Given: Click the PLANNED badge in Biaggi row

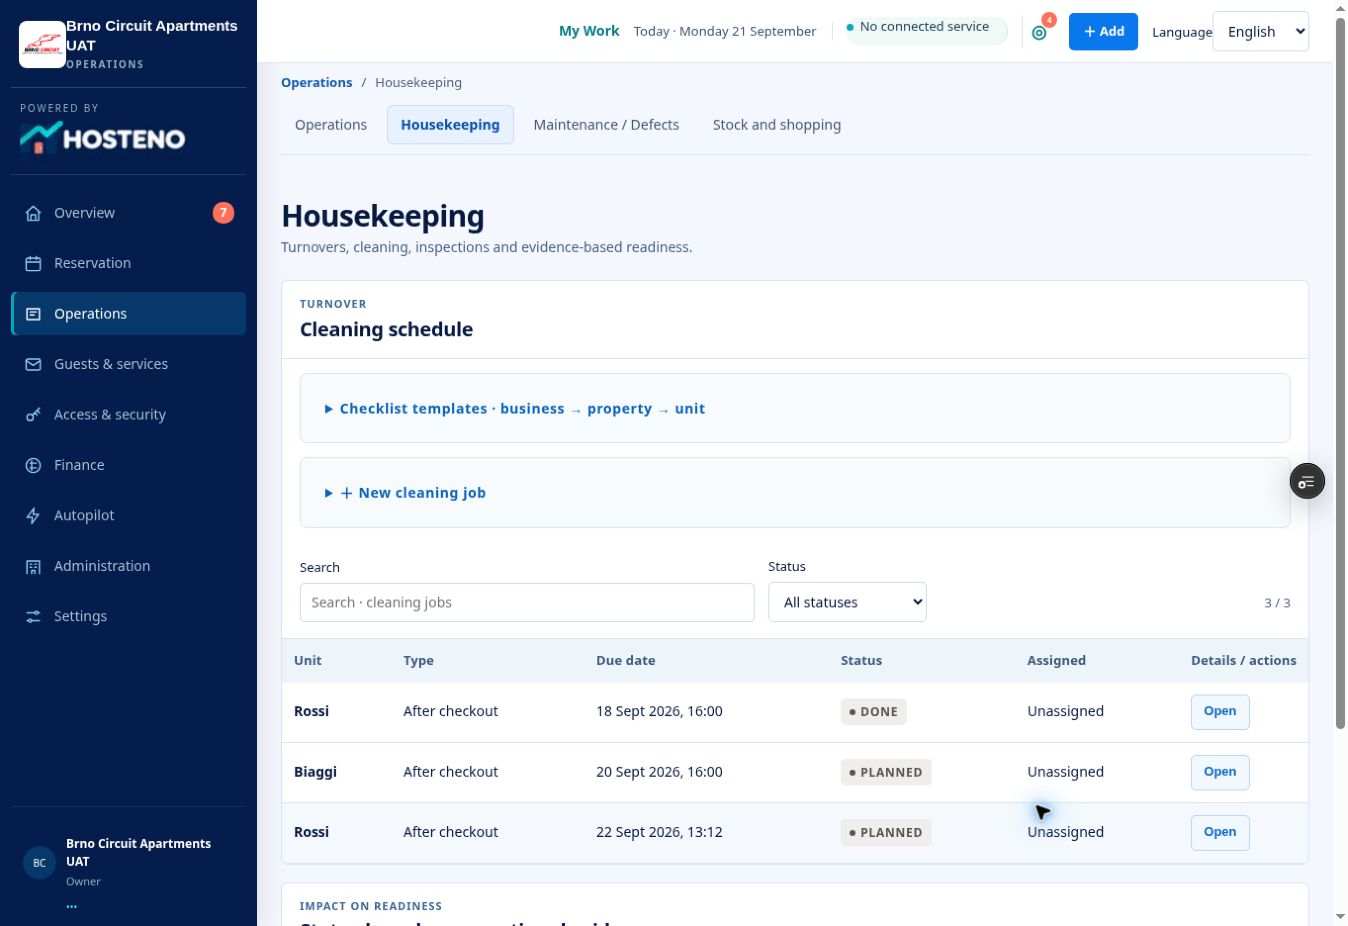Looking at the screenshot, I should pyautogui.click(x=886, y=772).
